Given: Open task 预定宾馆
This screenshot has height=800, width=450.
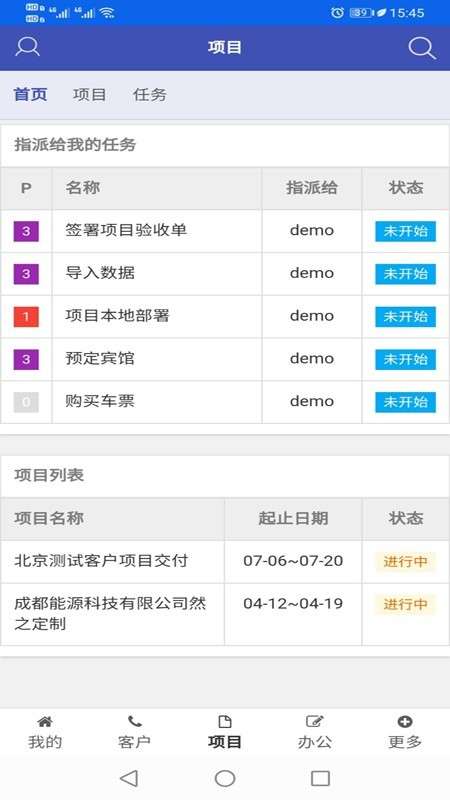Looking at the screenshot, I should click(100, 358).
